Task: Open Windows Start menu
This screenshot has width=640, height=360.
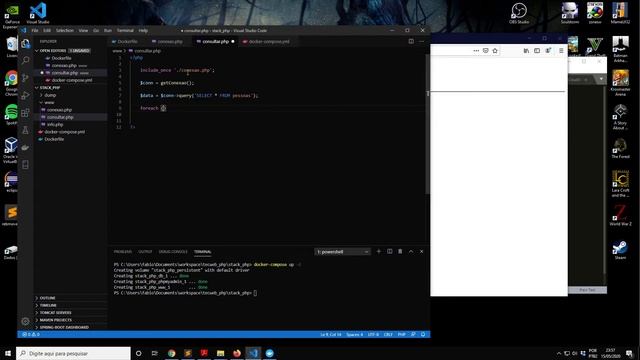Action: tap(8, 353)
